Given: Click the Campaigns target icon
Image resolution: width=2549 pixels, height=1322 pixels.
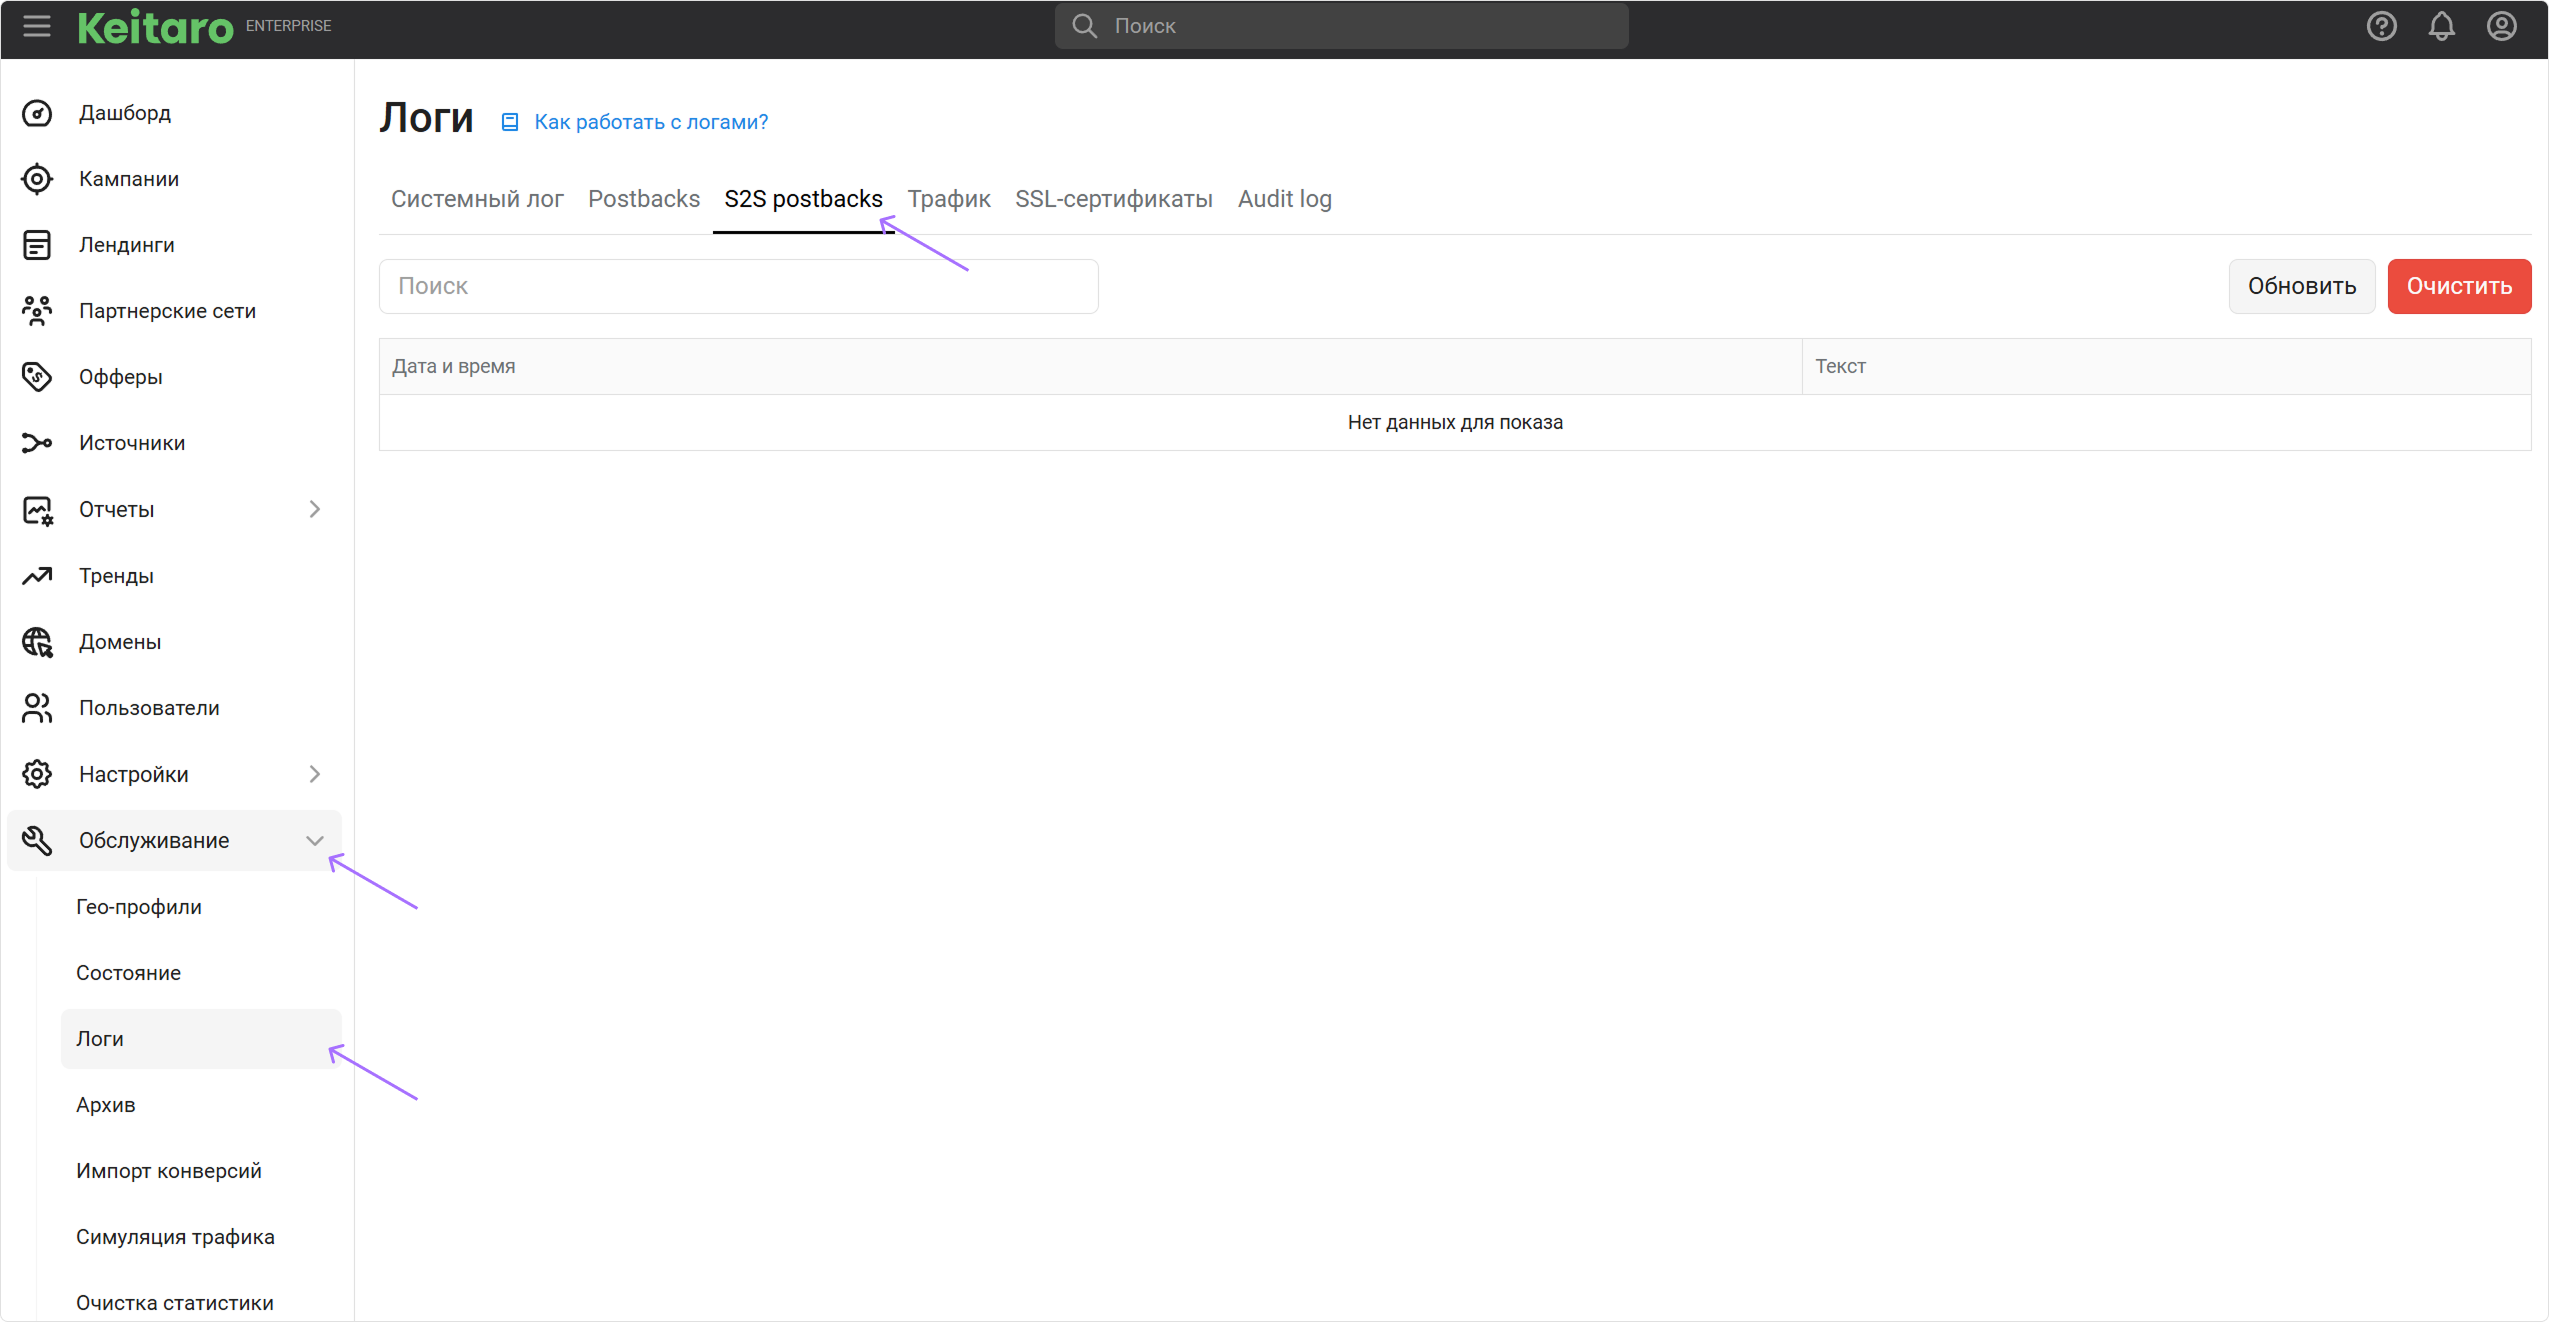Looking at the screenshot, I should coord(37,179).
